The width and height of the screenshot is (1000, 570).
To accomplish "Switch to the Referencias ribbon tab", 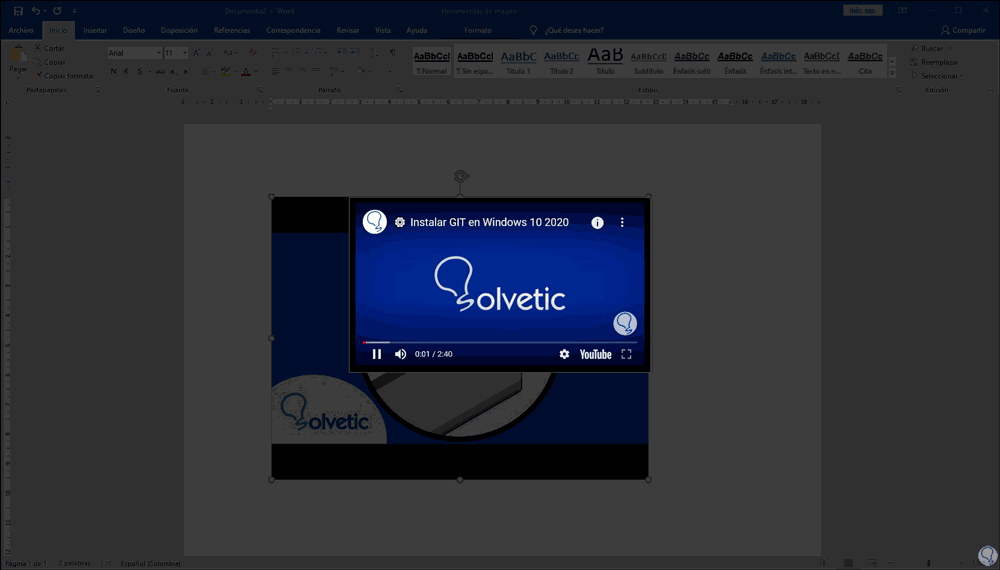I will (232, 30).
